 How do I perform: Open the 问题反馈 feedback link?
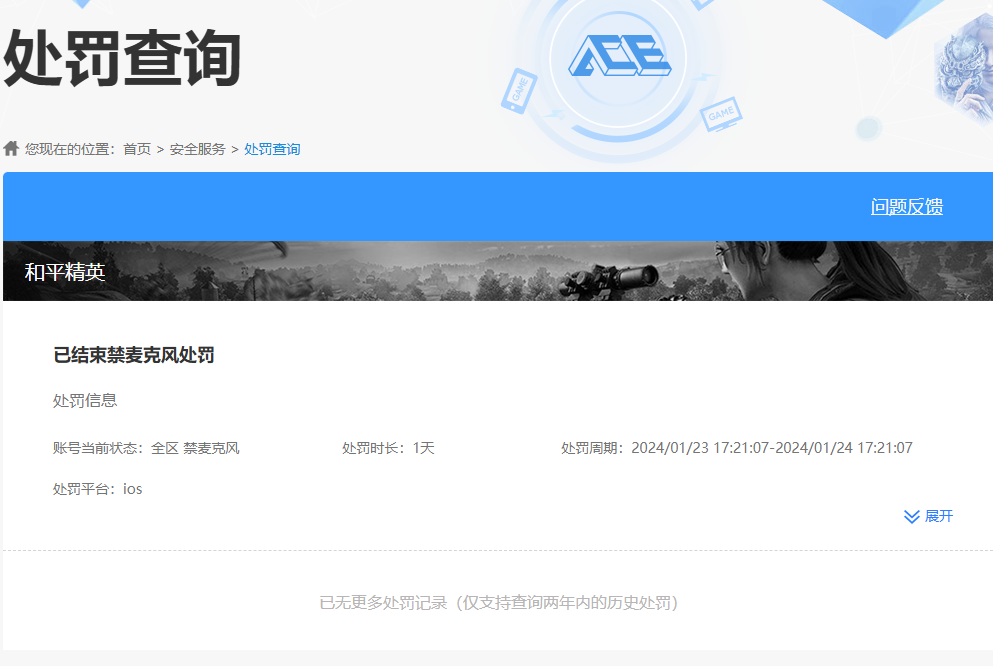(908, 206)
